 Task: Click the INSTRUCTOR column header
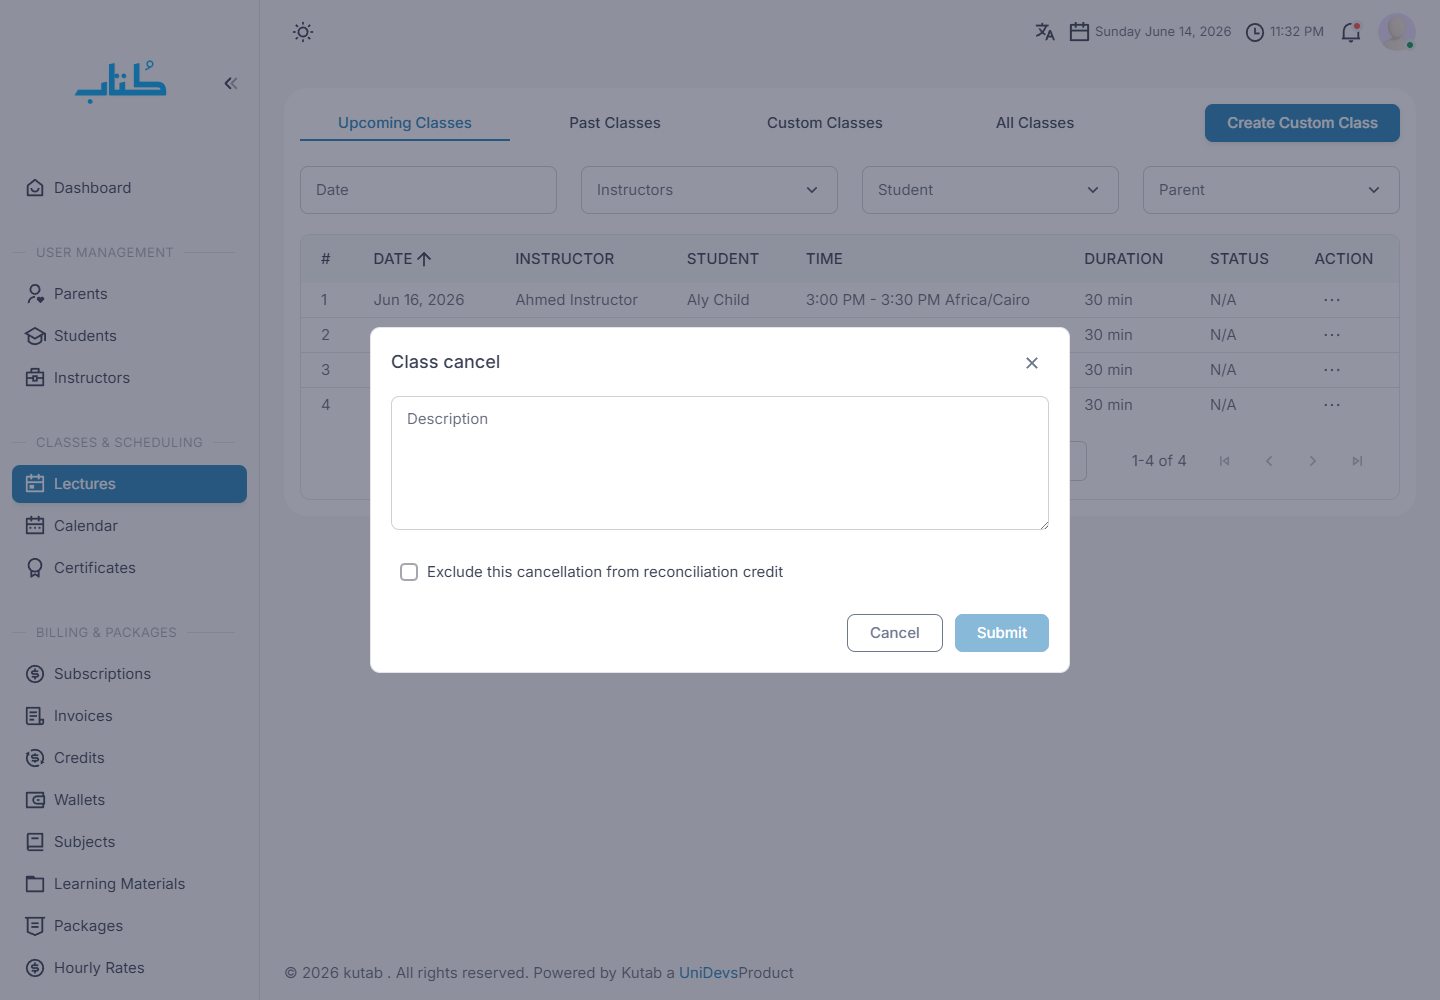click(x=565, y=259)
